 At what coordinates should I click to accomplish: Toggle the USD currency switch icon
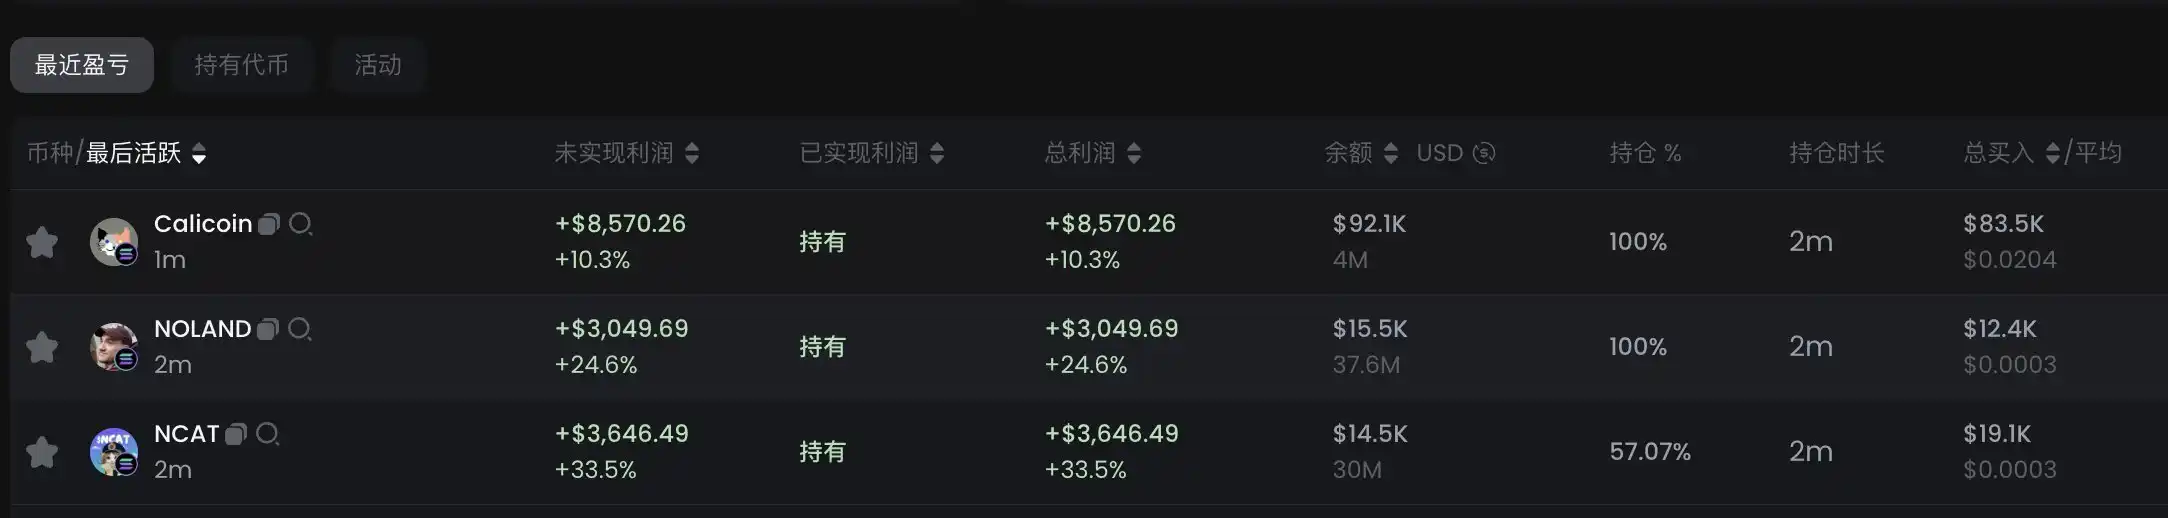1484,153
